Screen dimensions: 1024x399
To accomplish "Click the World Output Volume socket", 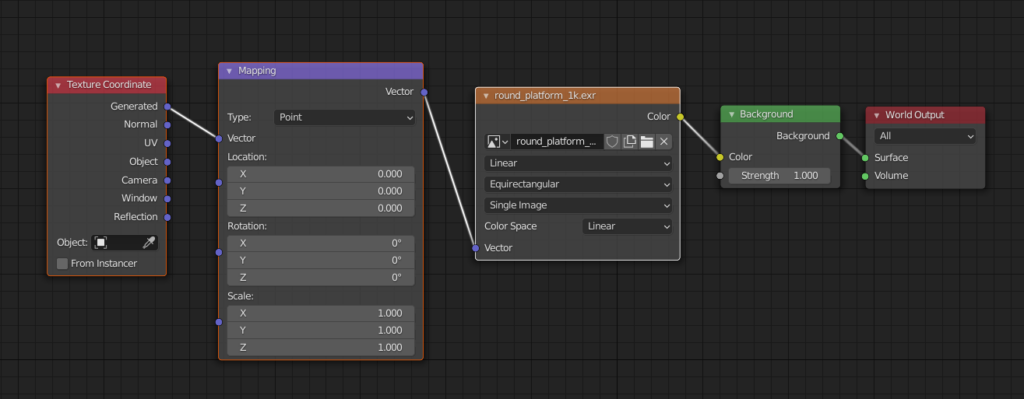I will pos(865,176).
